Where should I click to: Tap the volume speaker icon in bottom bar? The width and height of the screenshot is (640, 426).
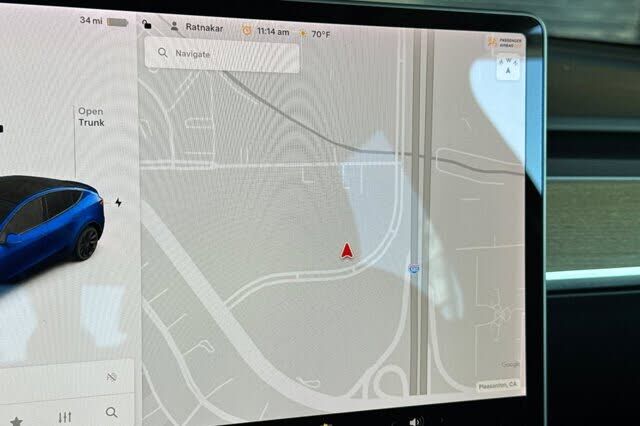tap(415, 421)
